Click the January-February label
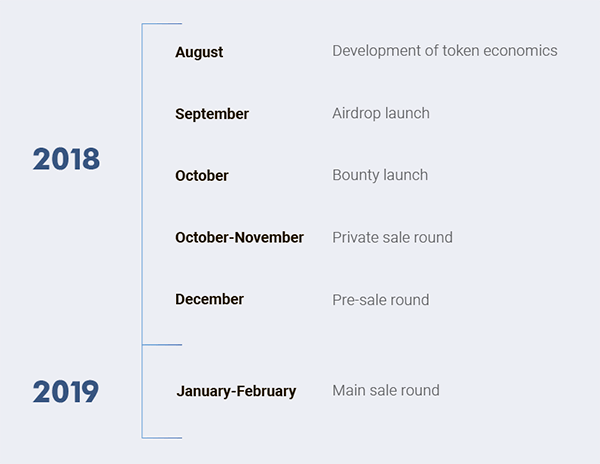 tap(236, 391)
